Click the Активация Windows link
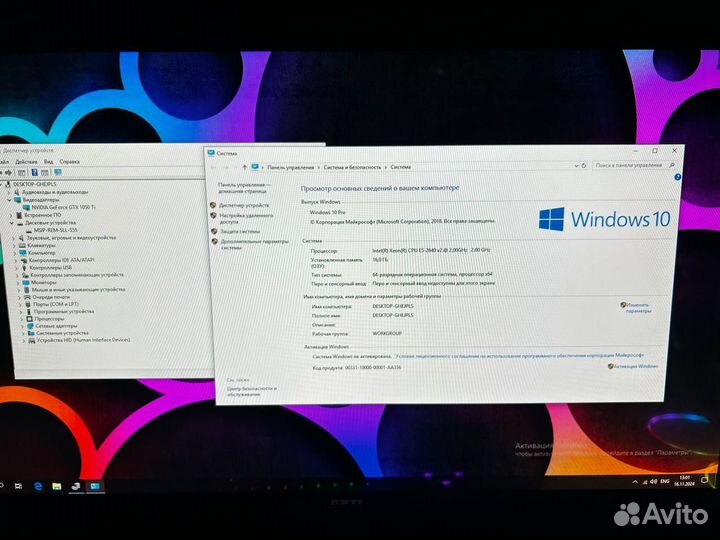The image size is (720, 540). [x=637, y=366]
